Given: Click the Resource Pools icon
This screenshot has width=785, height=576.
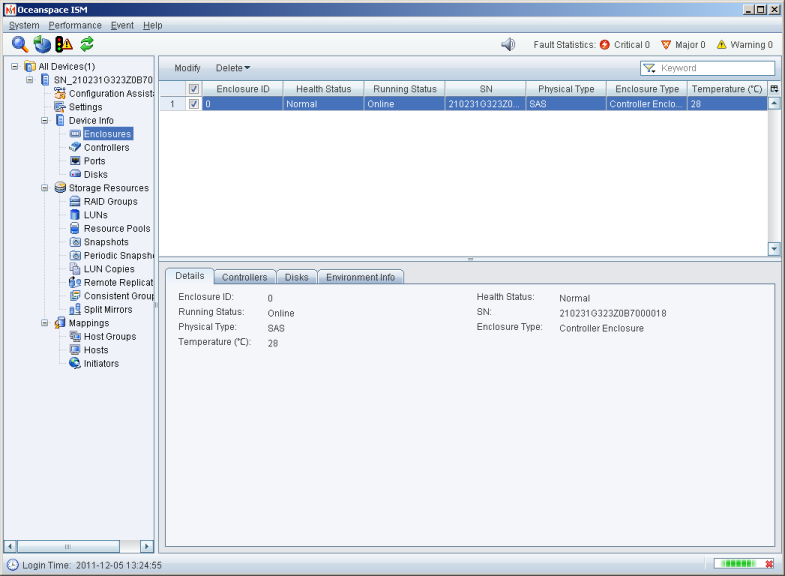Looking at the screenshot, I should point(75,228).
